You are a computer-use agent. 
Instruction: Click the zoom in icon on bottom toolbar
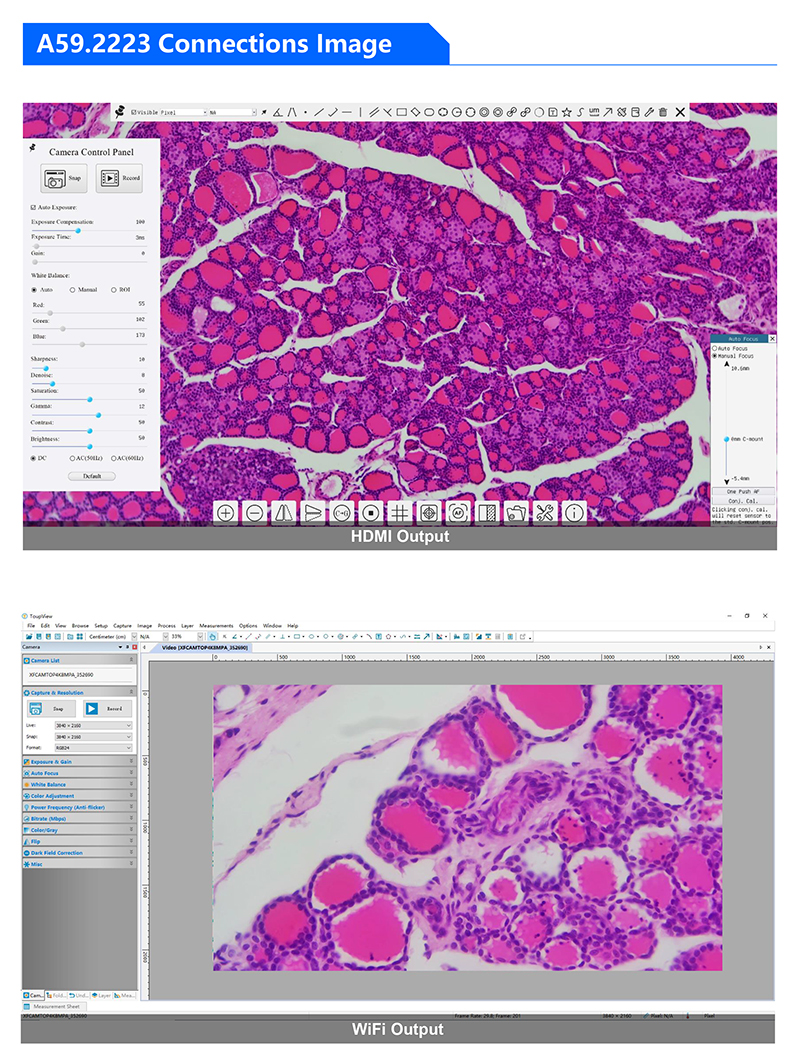226,513
